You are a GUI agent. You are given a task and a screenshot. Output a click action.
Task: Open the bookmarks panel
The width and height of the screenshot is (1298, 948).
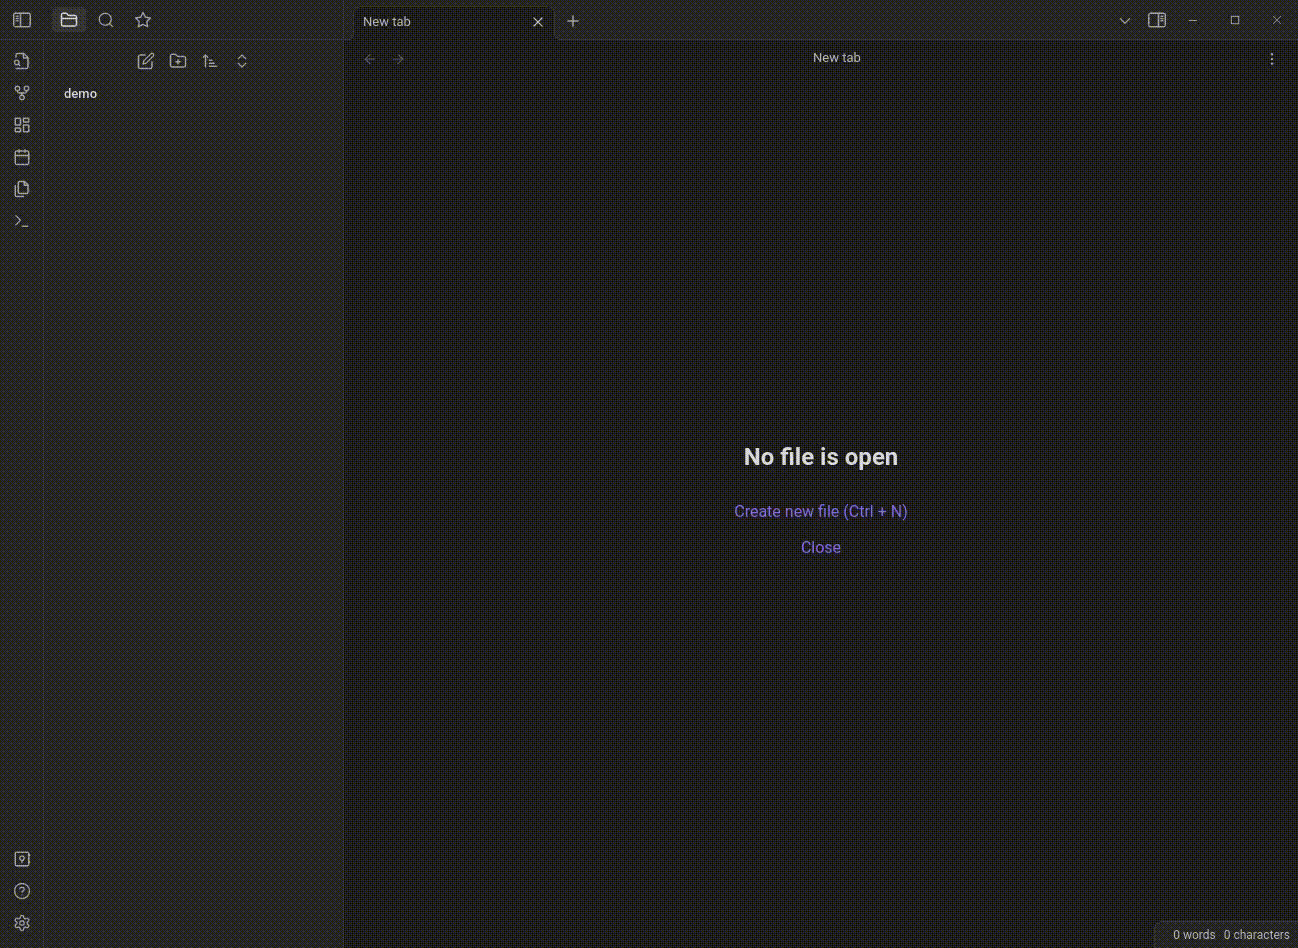[x=143, y=20]
